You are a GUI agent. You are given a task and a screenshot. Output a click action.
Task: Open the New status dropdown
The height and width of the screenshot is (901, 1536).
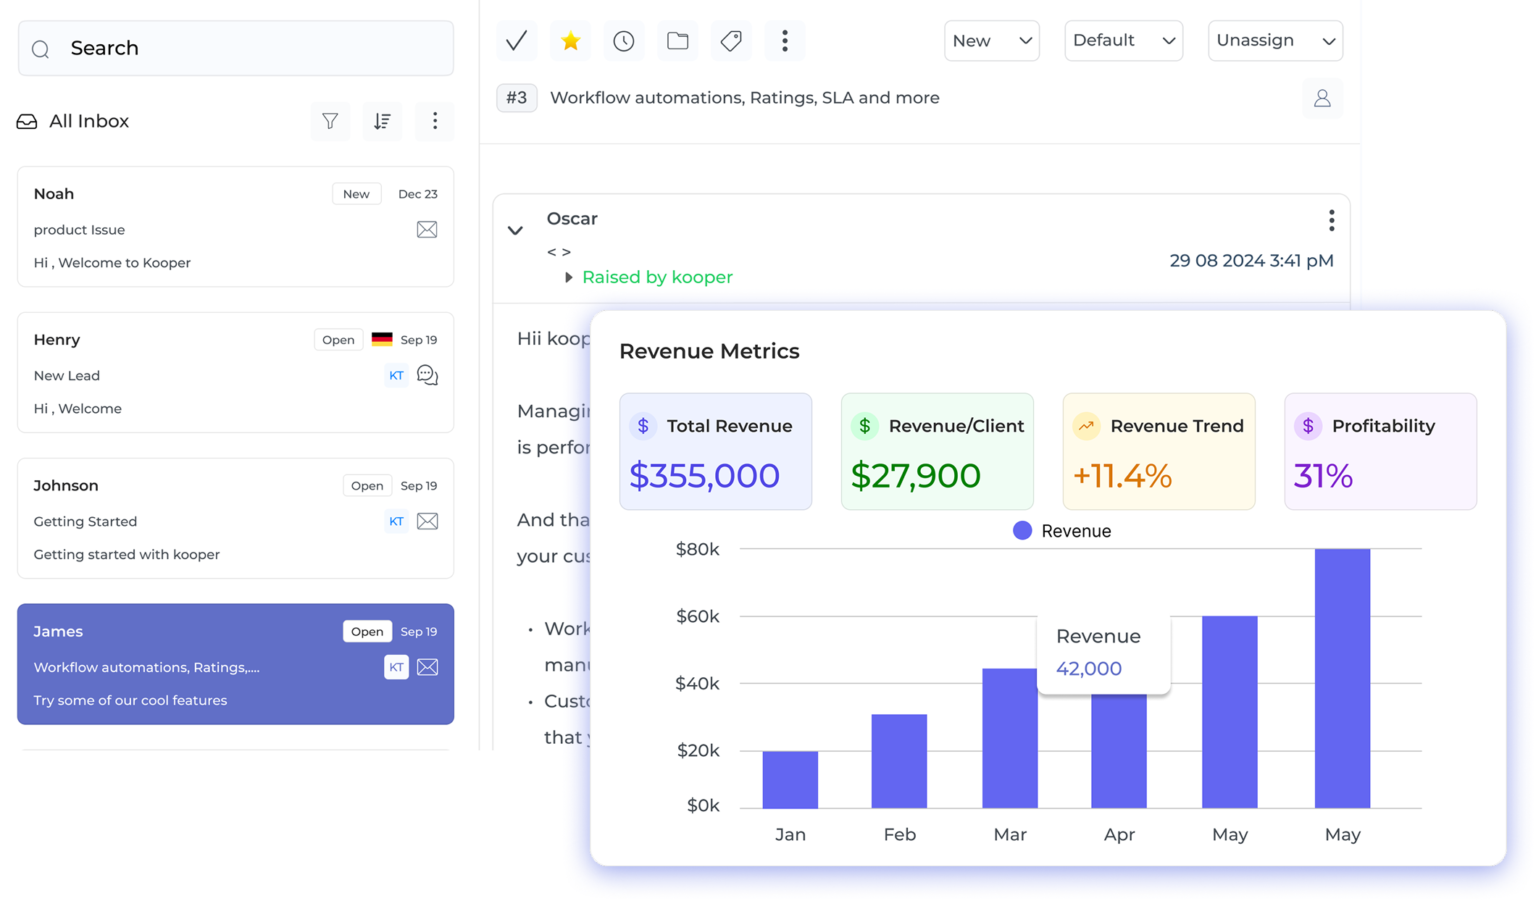pos(991,41)
